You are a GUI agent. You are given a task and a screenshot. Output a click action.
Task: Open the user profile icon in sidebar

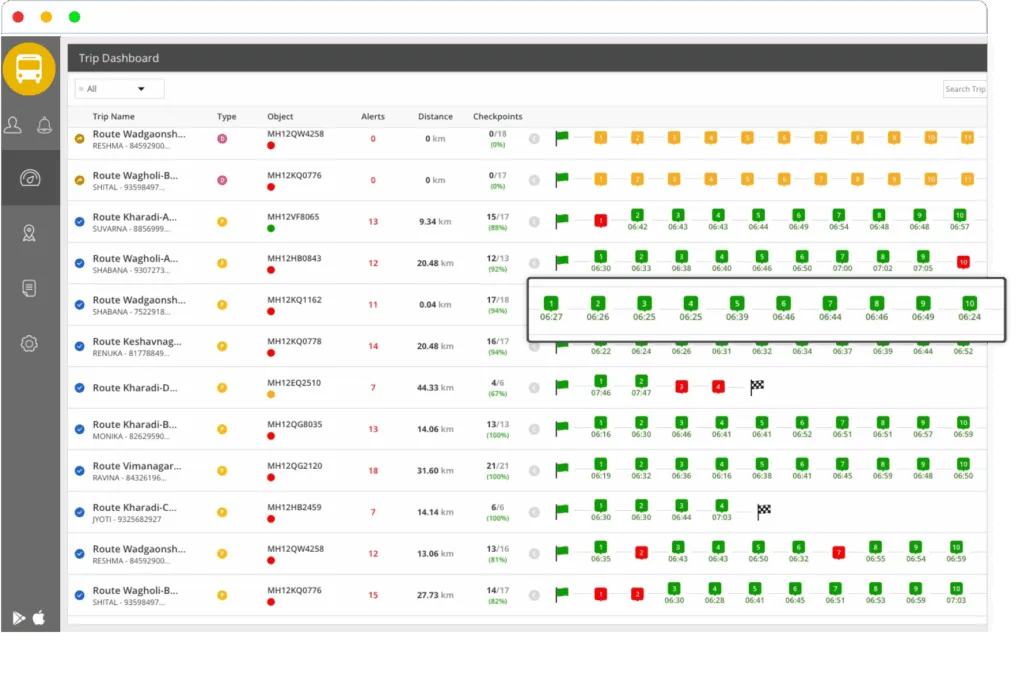point(13,125)
